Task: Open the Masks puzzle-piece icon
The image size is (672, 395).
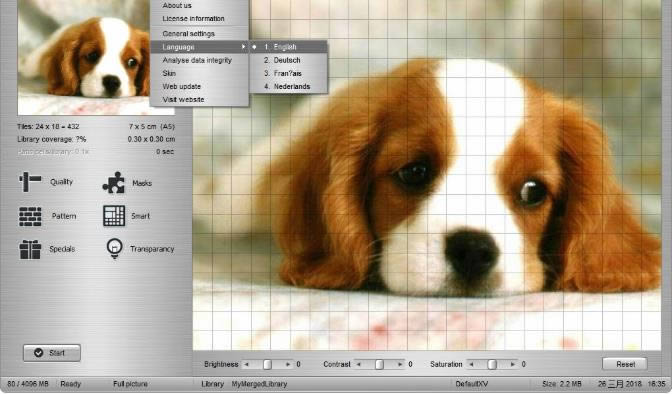Action: (x=114, y=183)
